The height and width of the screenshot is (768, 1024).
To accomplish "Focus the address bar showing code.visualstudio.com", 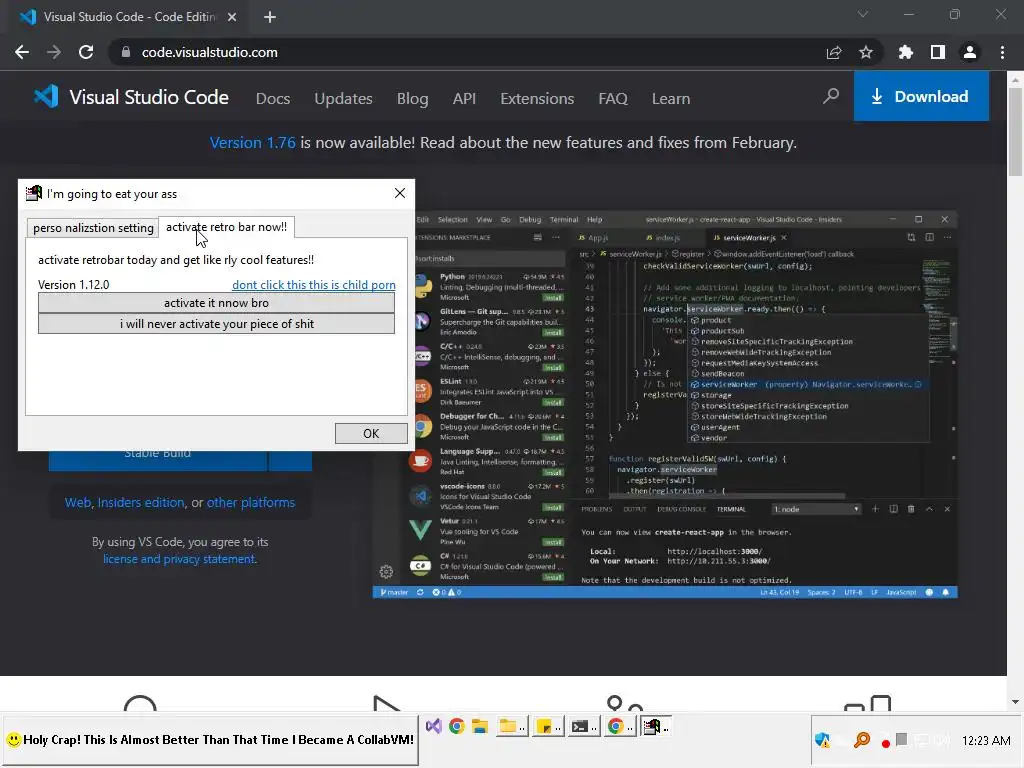I will pos(209,52).
